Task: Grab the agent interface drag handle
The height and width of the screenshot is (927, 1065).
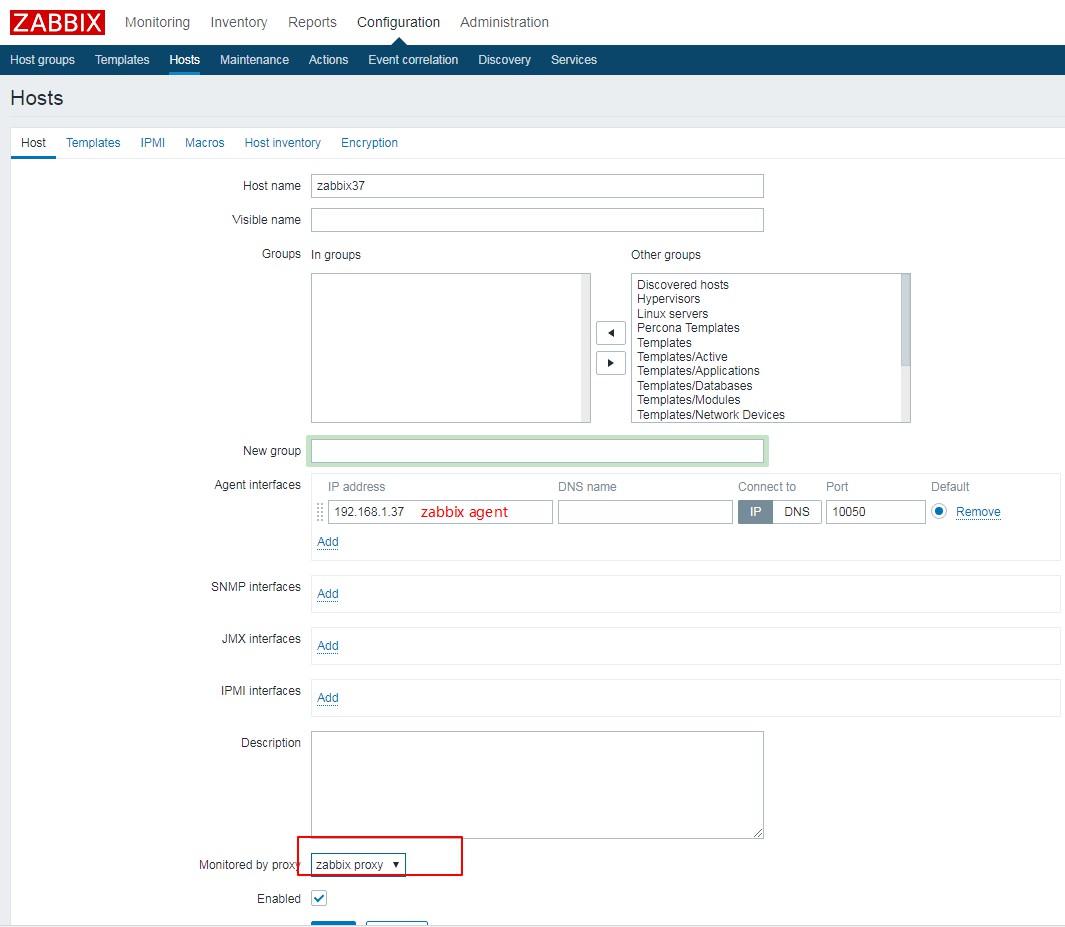Action: [320, 512]
